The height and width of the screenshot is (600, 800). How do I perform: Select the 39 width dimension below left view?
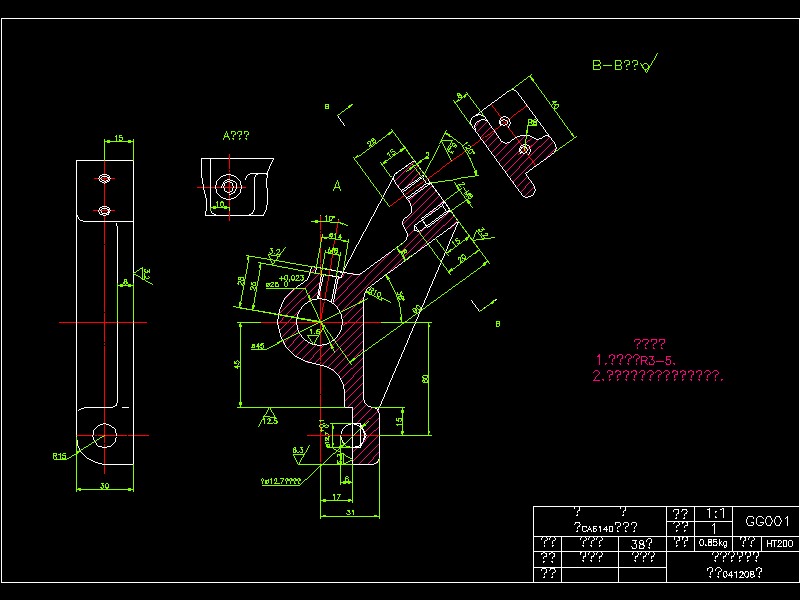105,486
